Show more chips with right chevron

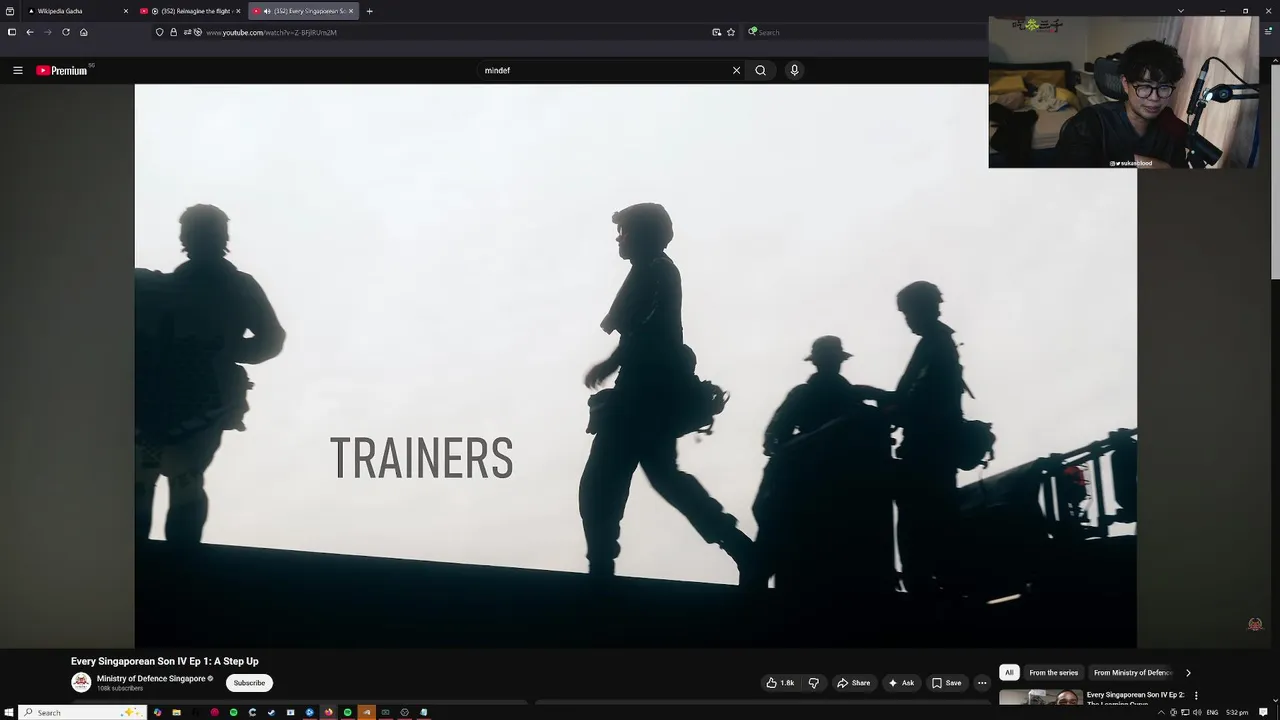click(x=1188, y=673)
